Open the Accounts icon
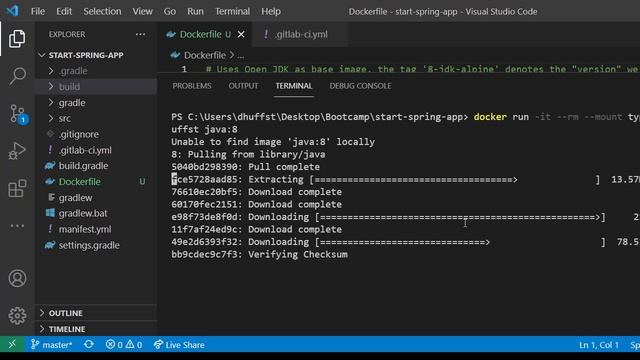 coord(17,278)
